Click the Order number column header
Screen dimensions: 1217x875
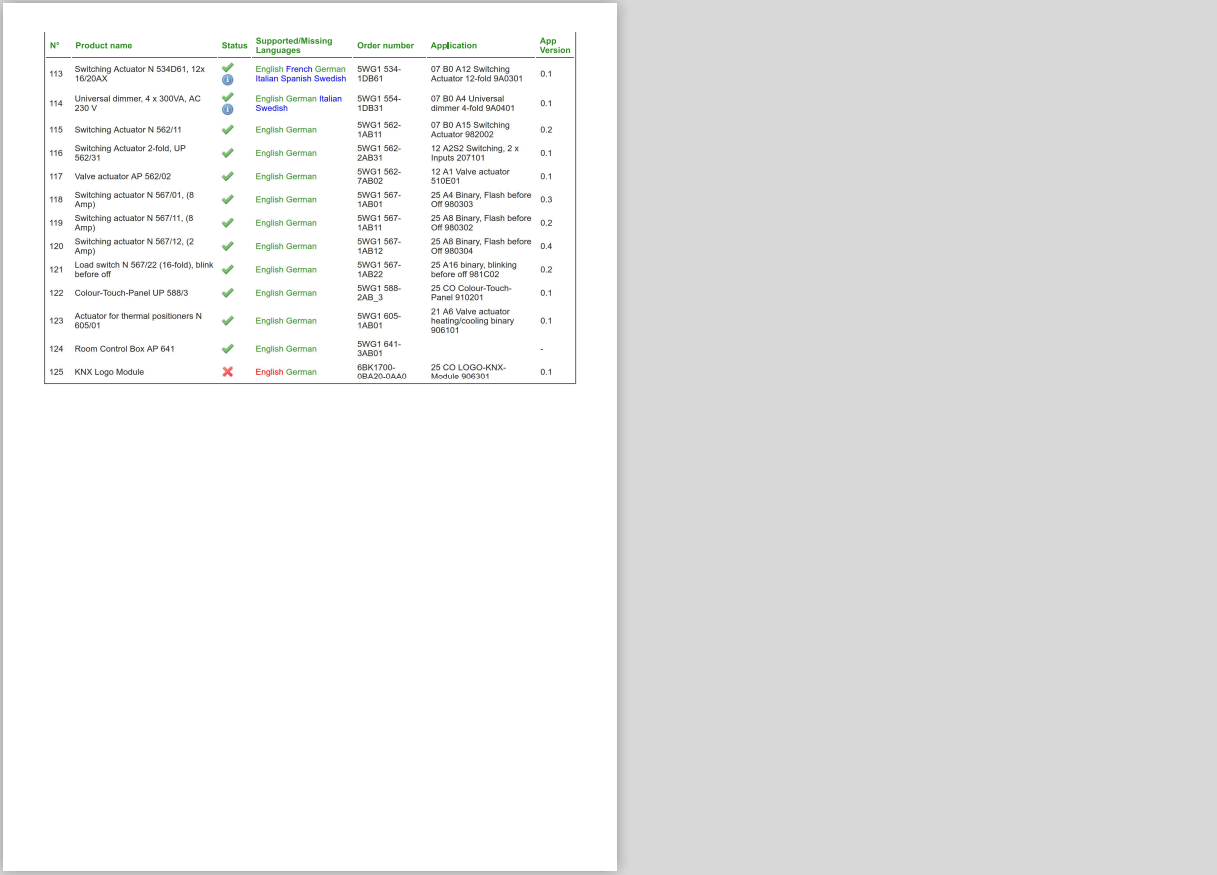coord(385,46)
